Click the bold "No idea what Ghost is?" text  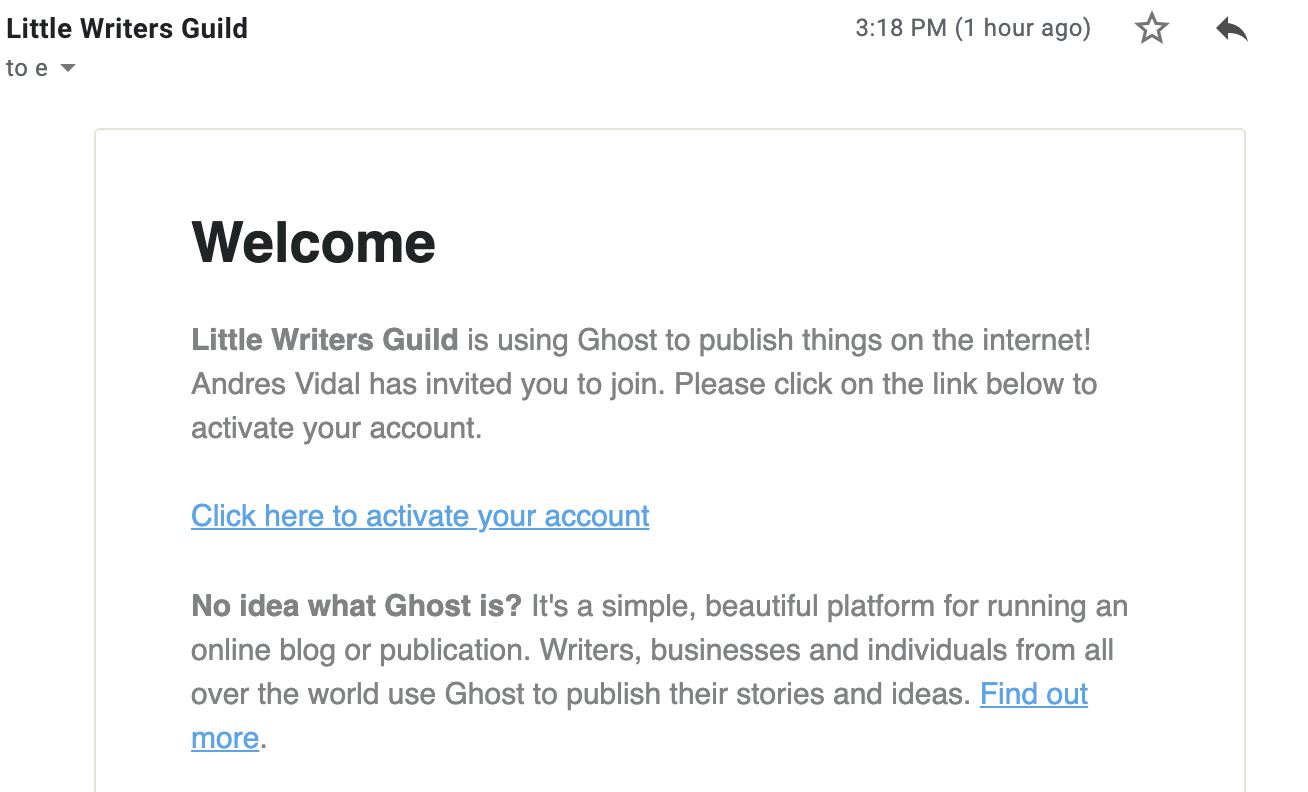(x=356, y=606)
